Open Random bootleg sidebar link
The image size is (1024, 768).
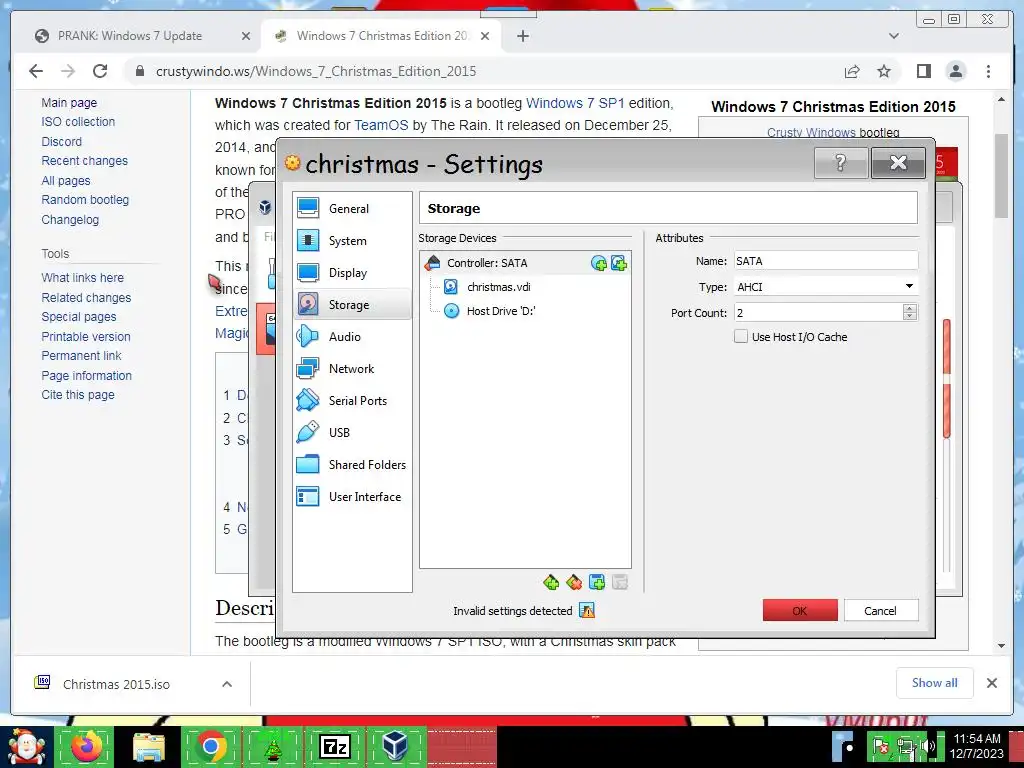(x=85, y=200)
